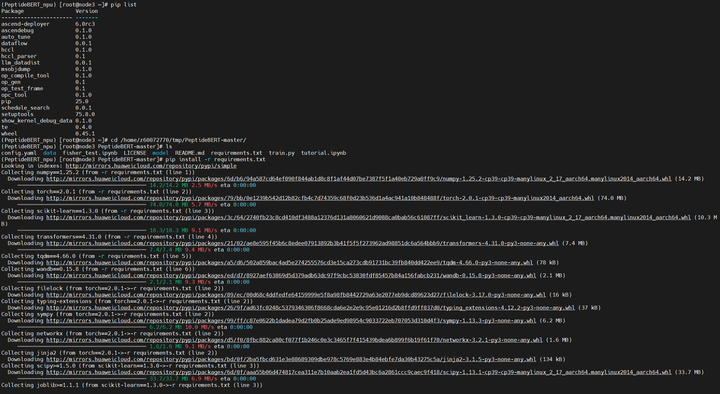Open the wandb-0.15.8 wheel download link
This screenshot has width=720, height=394.
[291, 276]
